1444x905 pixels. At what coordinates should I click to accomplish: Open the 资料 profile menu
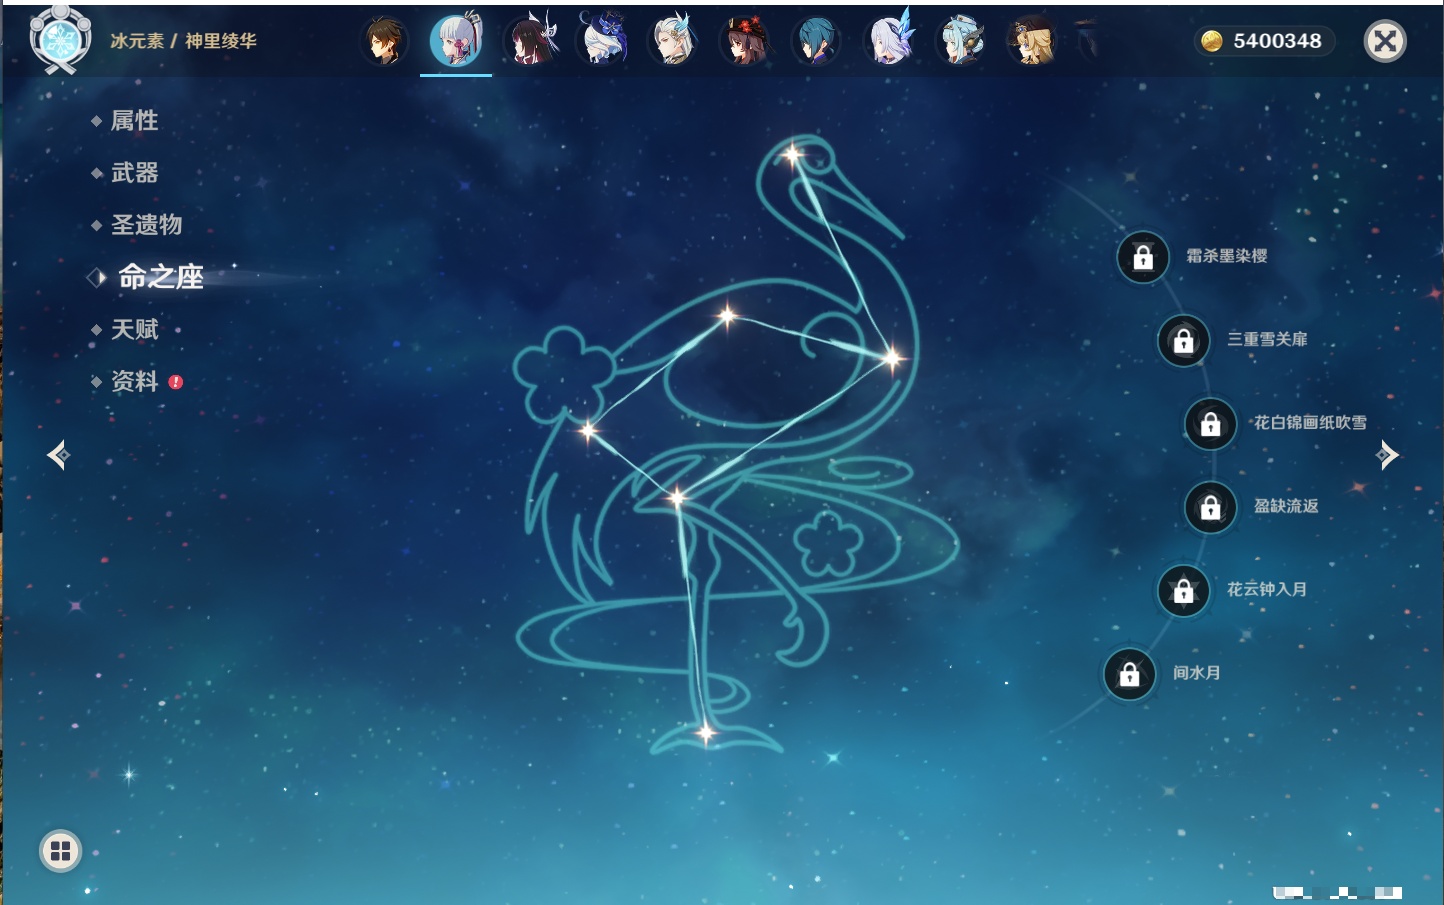coord(134,381)
